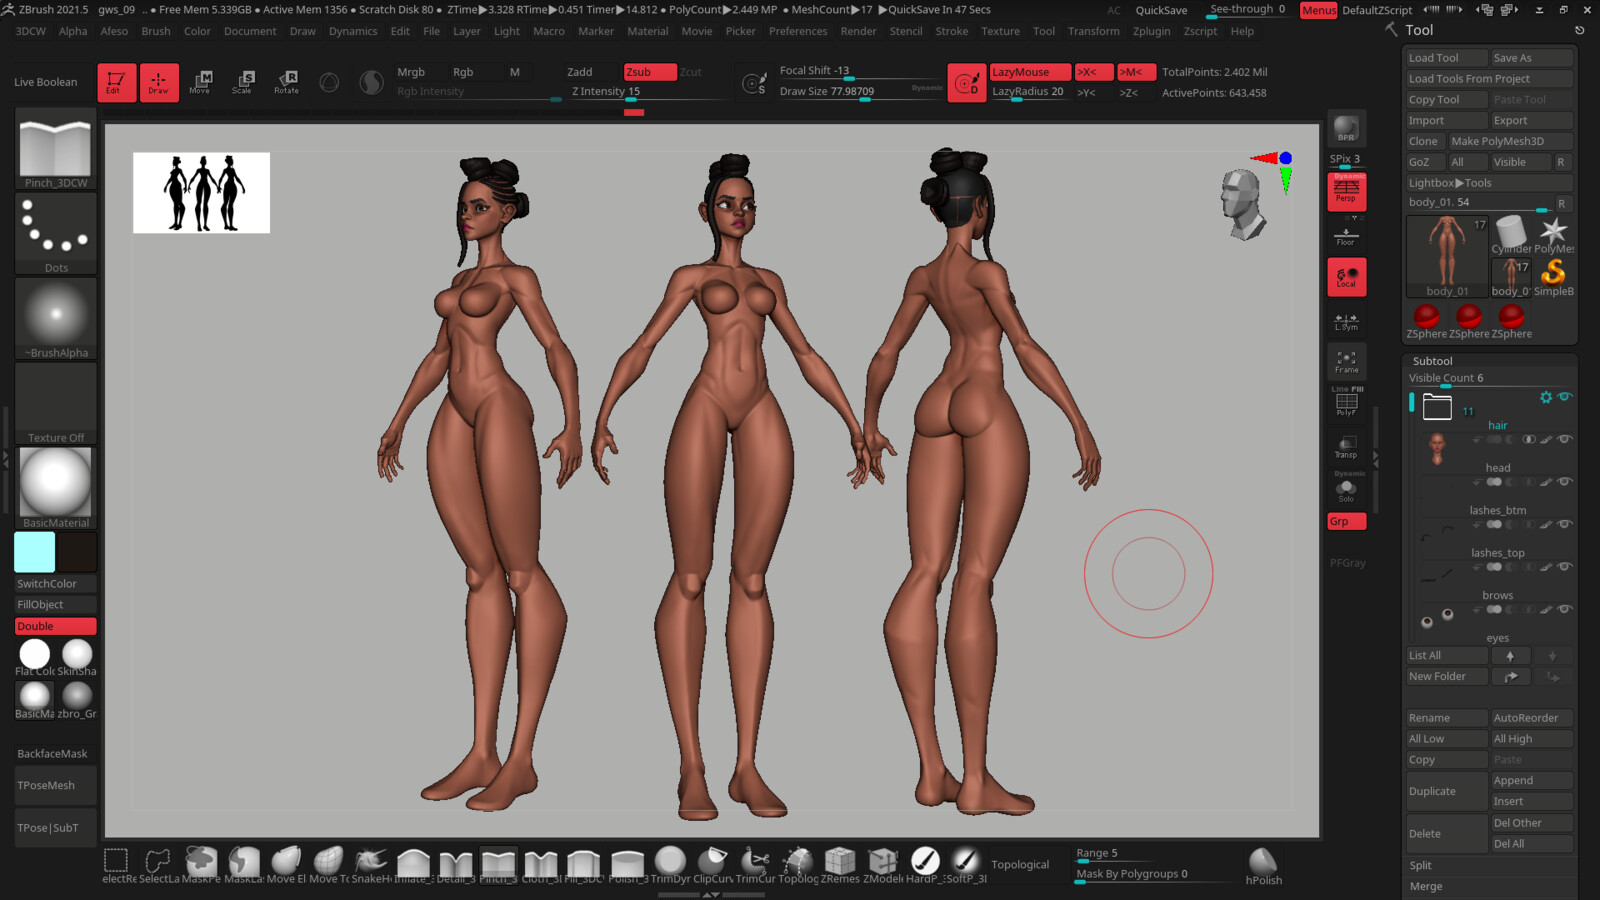Open the Transform menu
1600x900 pixels.
tap(1093, 31)
